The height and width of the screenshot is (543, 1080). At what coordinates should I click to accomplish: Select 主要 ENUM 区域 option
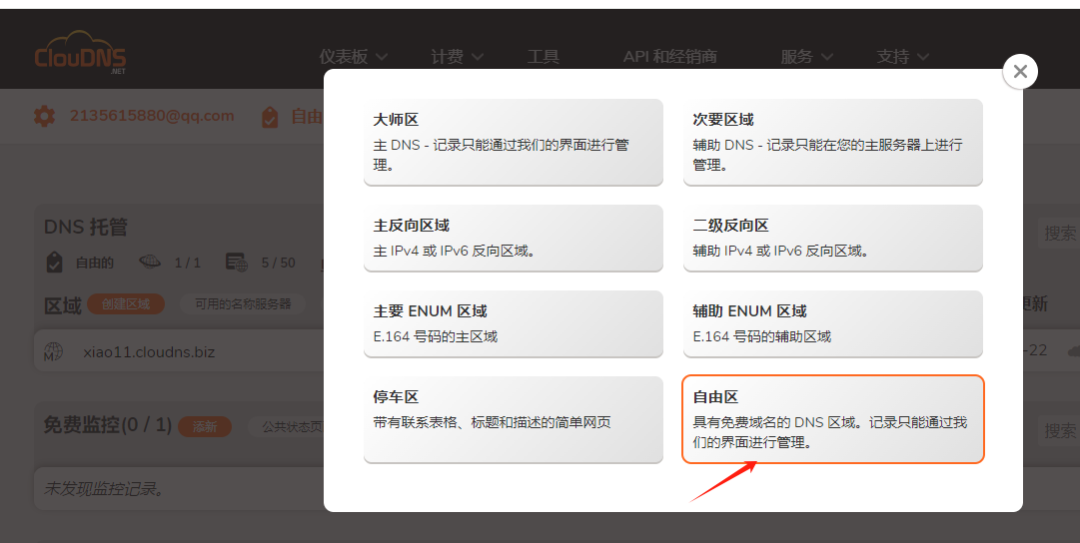pos(513,323)
